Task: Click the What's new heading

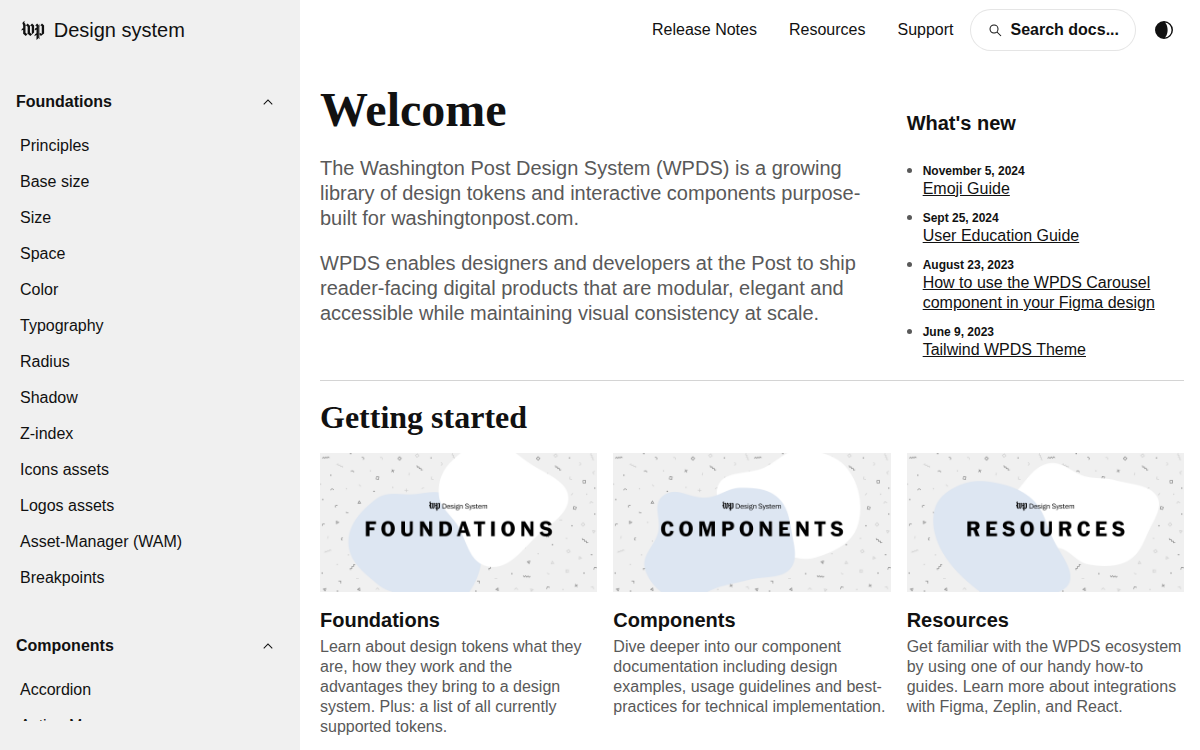Action: pyautogui.click(x=961, y=123)
